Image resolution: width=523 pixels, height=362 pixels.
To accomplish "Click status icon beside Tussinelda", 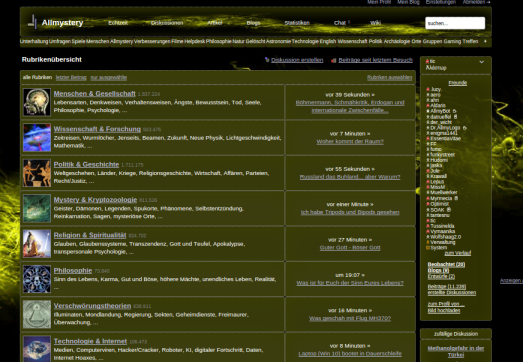I will (428, 226).
